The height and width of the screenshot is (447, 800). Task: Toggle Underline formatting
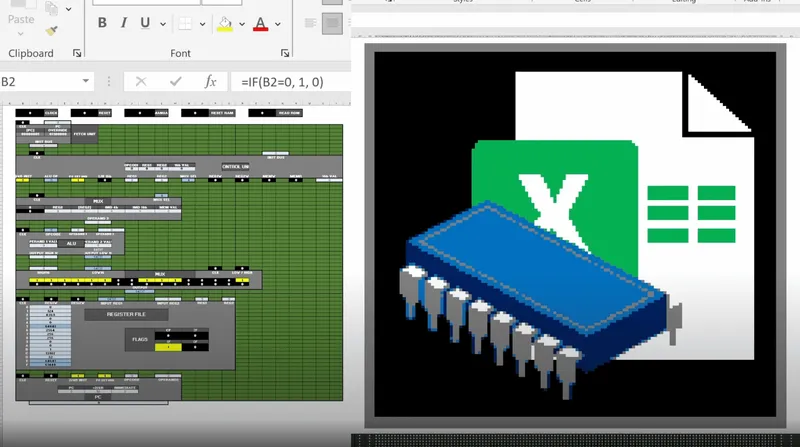point(145,23)
